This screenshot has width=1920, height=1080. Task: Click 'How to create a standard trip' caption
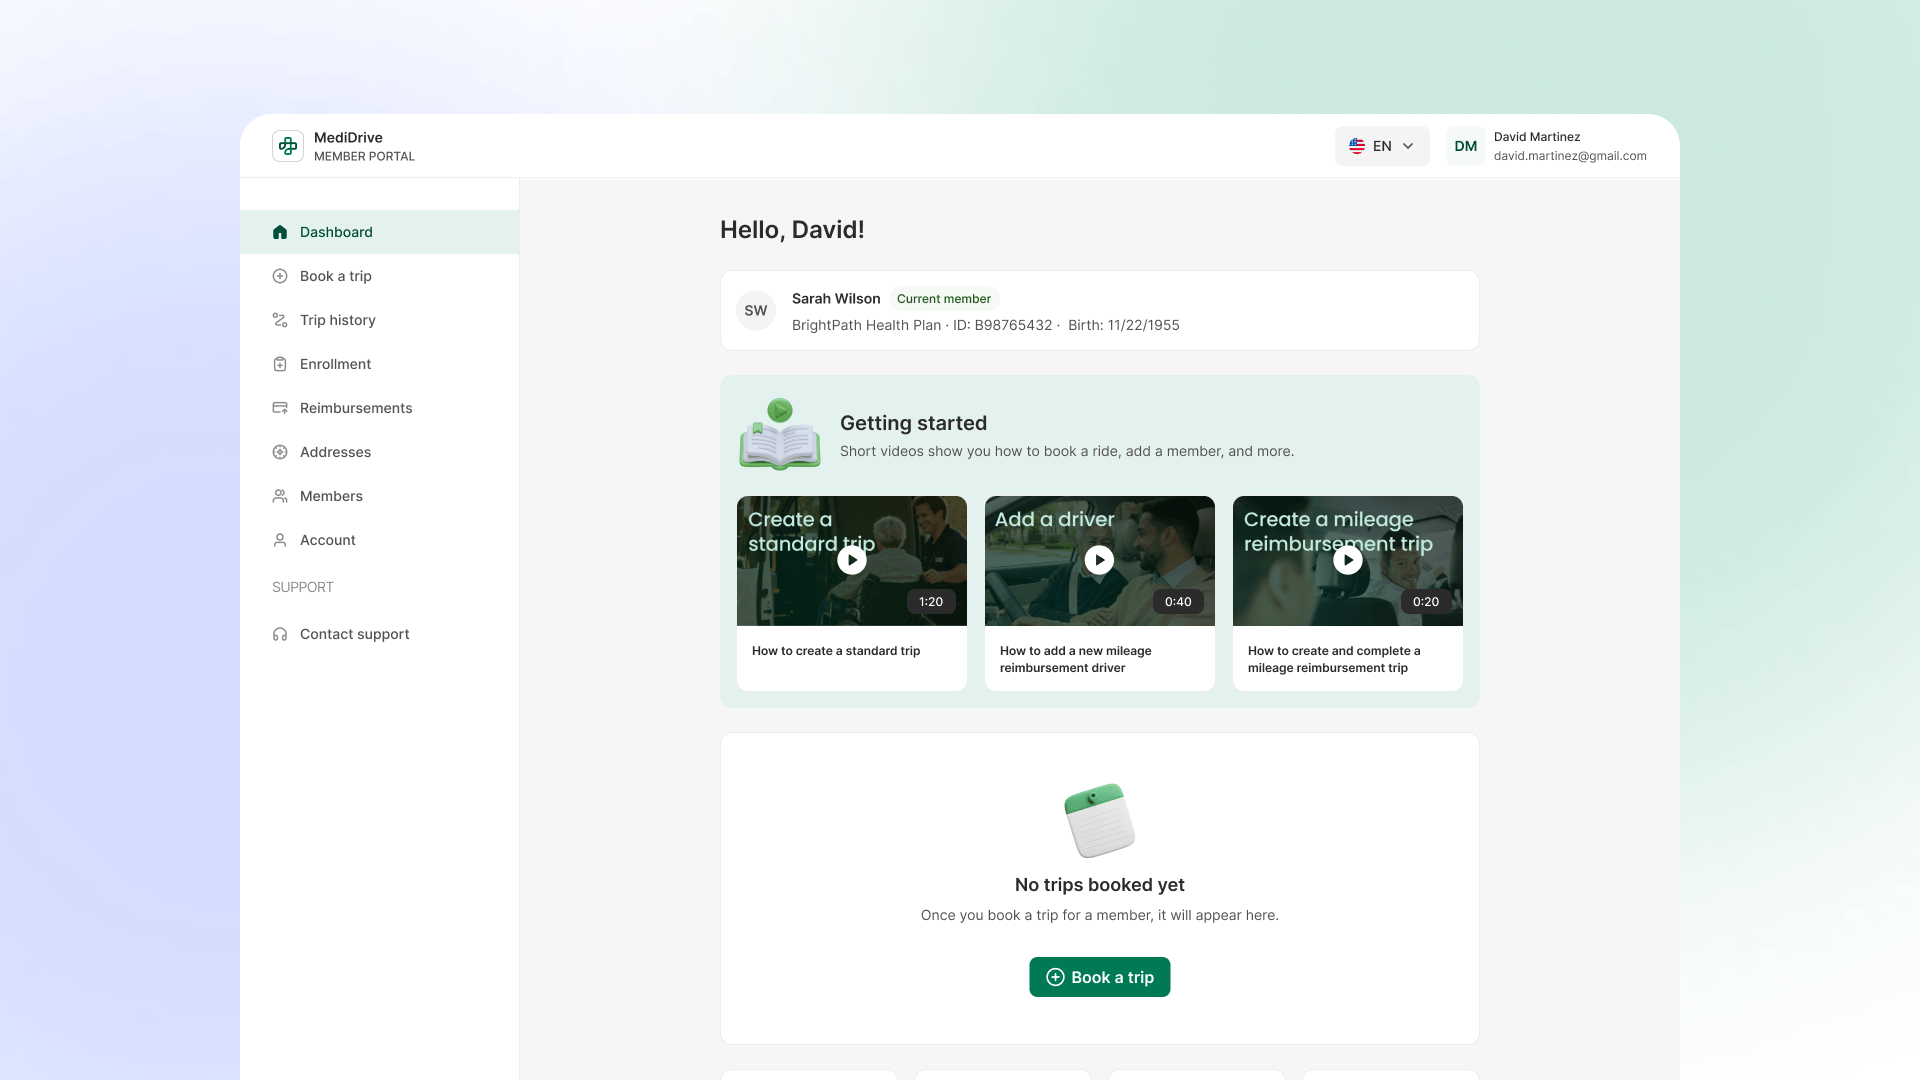click(x=836, y=651)
